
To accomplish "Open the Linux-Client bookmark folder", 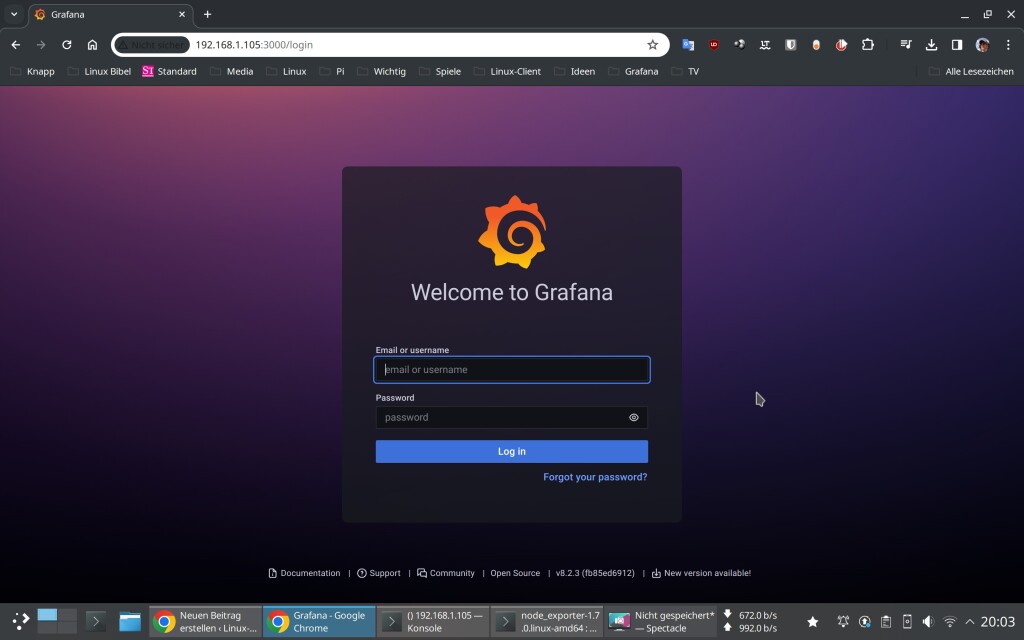I will (x=507, y=71).
